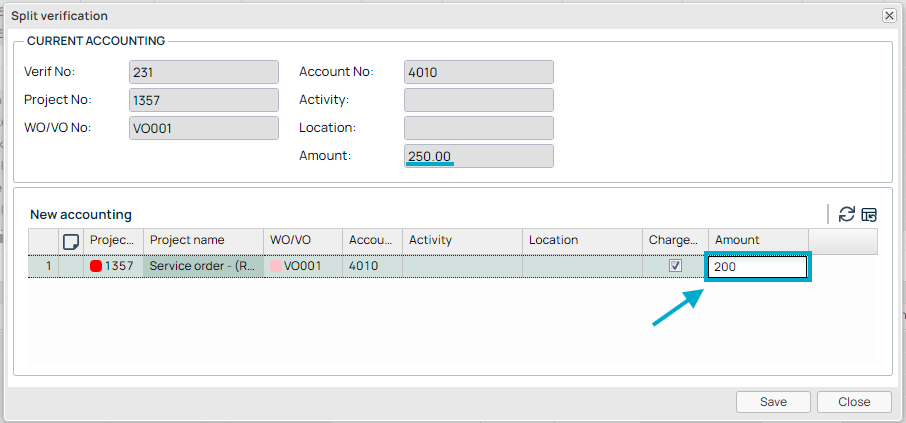906x423 pixels.
Task: Click the note icon column header
Action: (70, 241)
